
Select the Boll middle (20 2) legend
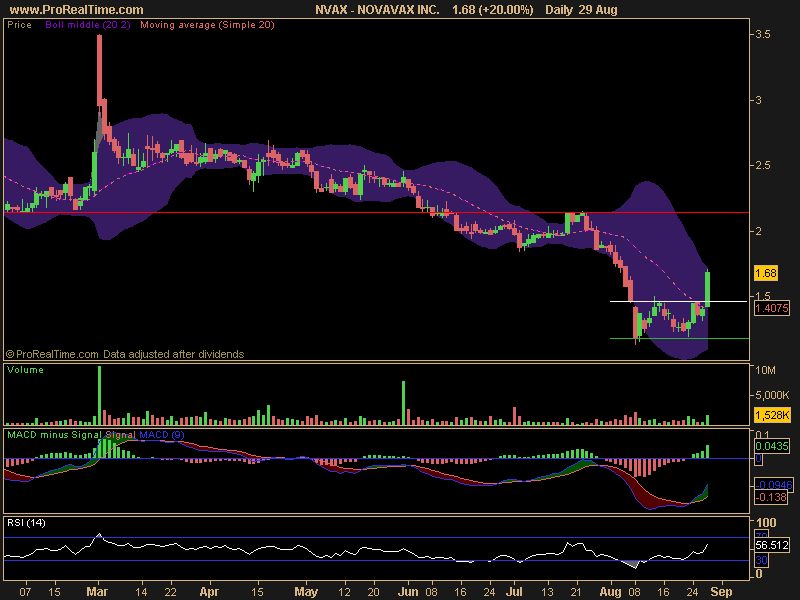[x=88, y=25]
